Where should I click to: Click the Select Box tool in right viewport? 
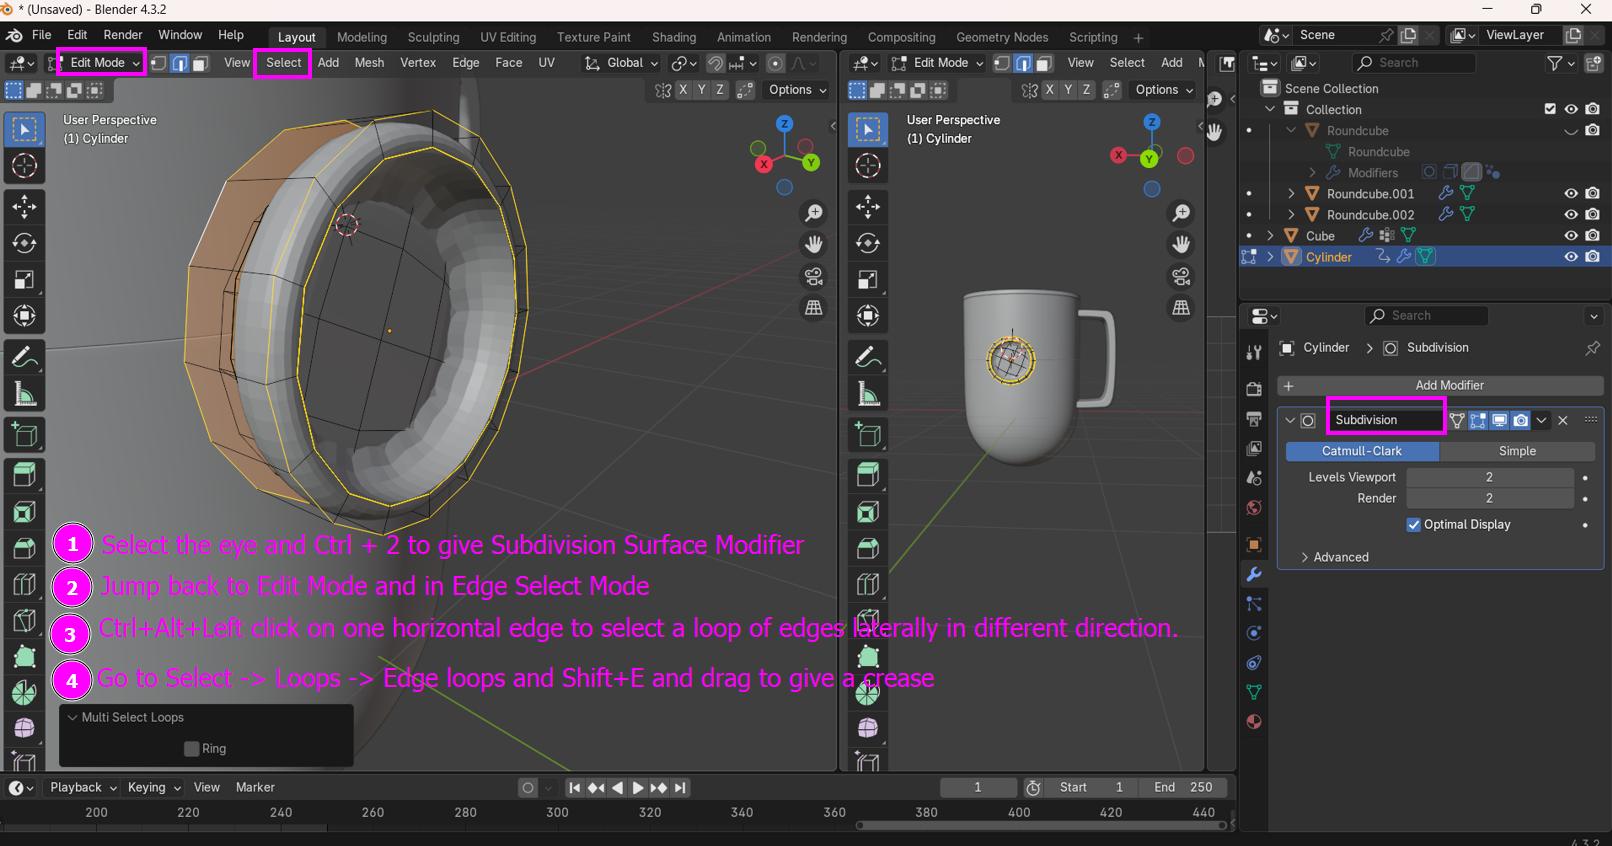pos(868,129)
